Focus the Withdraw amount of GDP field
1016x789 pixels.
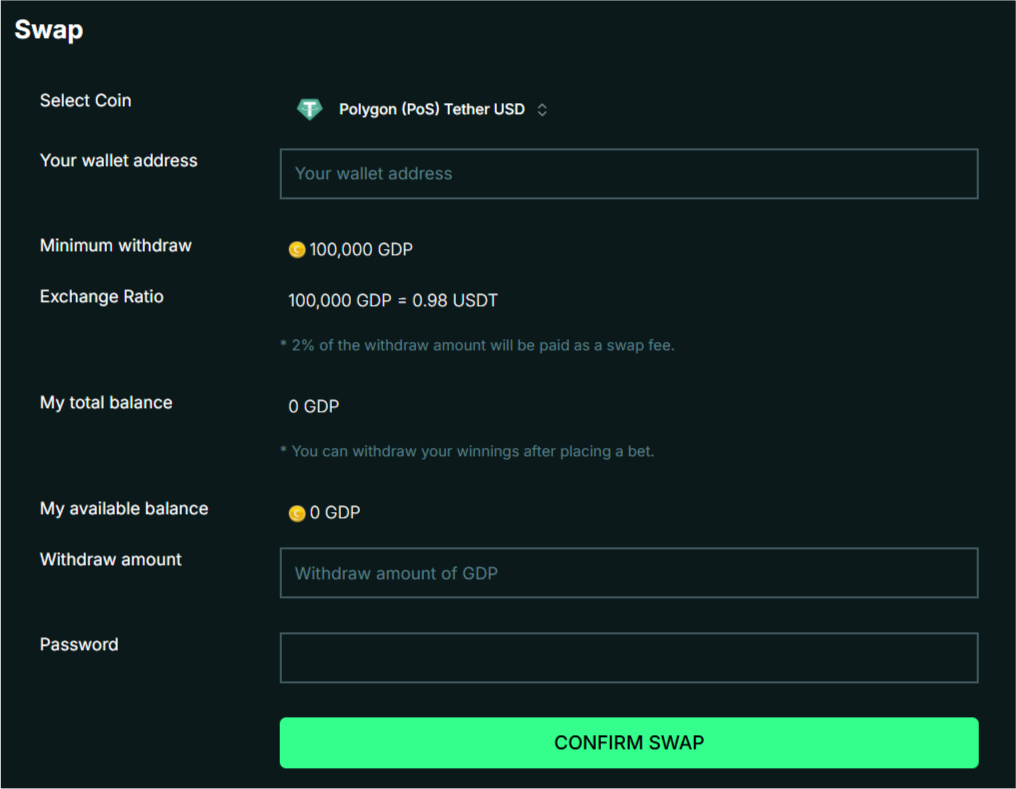(x=628, y=572)
